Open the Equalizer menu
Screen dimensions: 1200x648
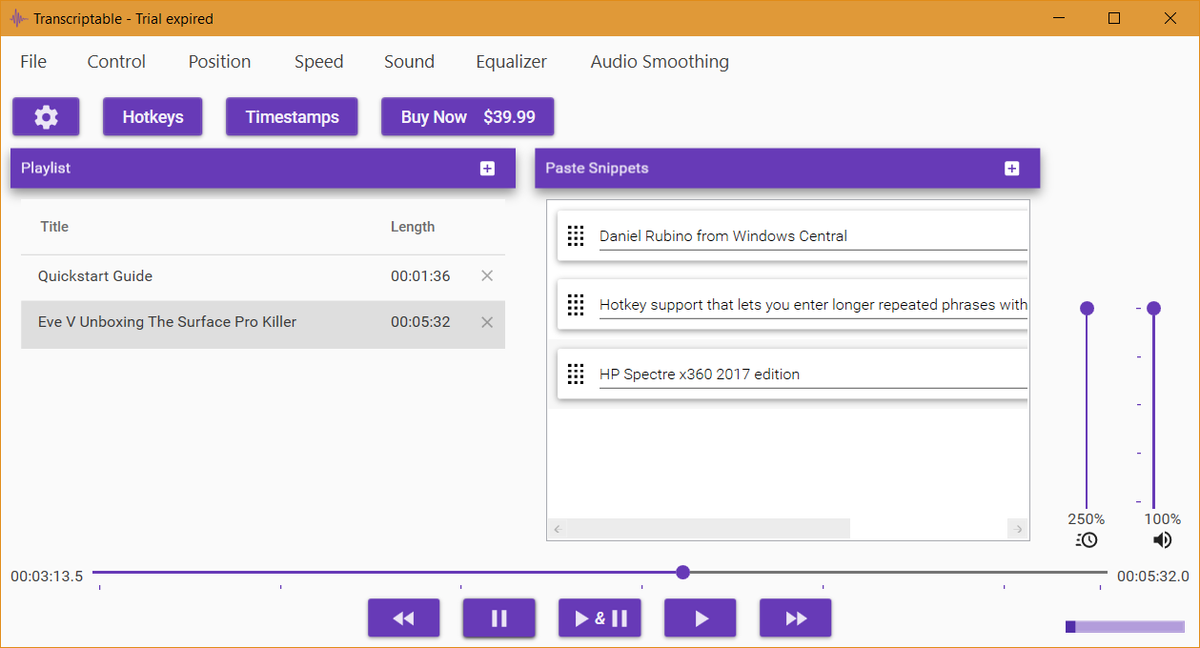511,61
